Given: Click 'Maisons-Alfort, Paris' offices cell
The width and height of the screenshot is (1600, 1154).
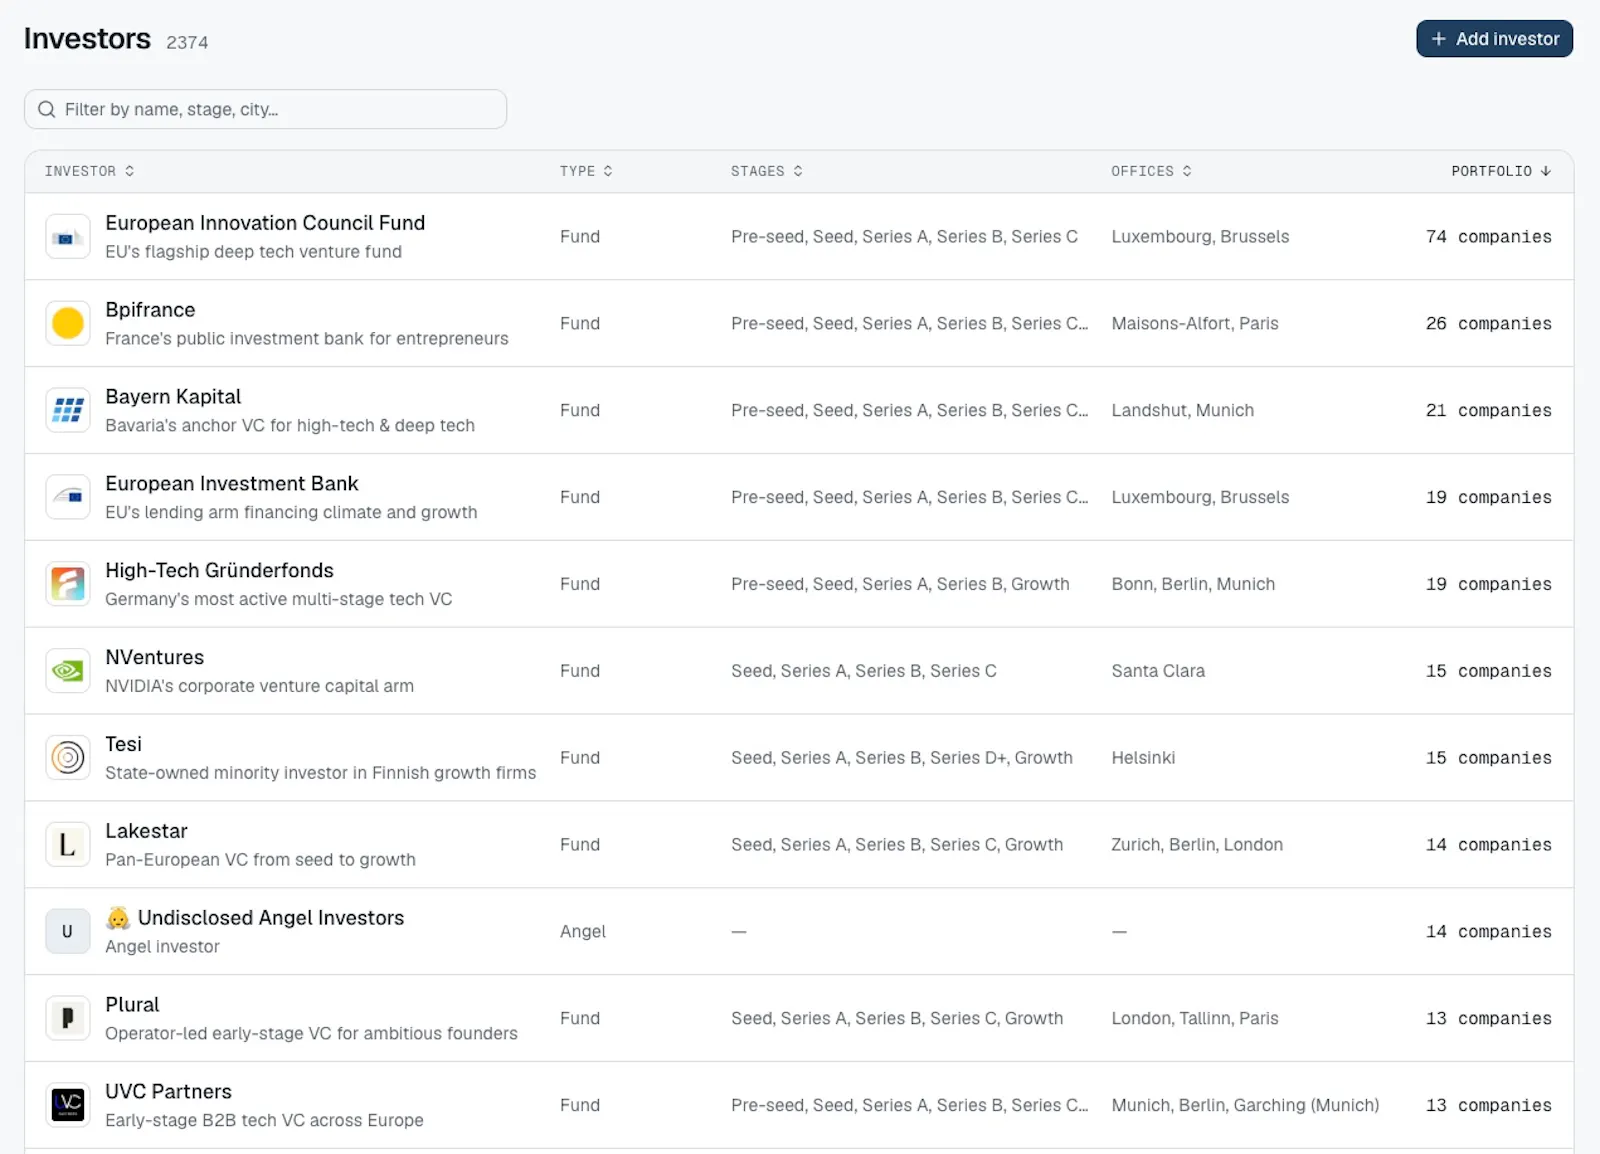Looking at the screenshot, I should [x=1195, y=324].
